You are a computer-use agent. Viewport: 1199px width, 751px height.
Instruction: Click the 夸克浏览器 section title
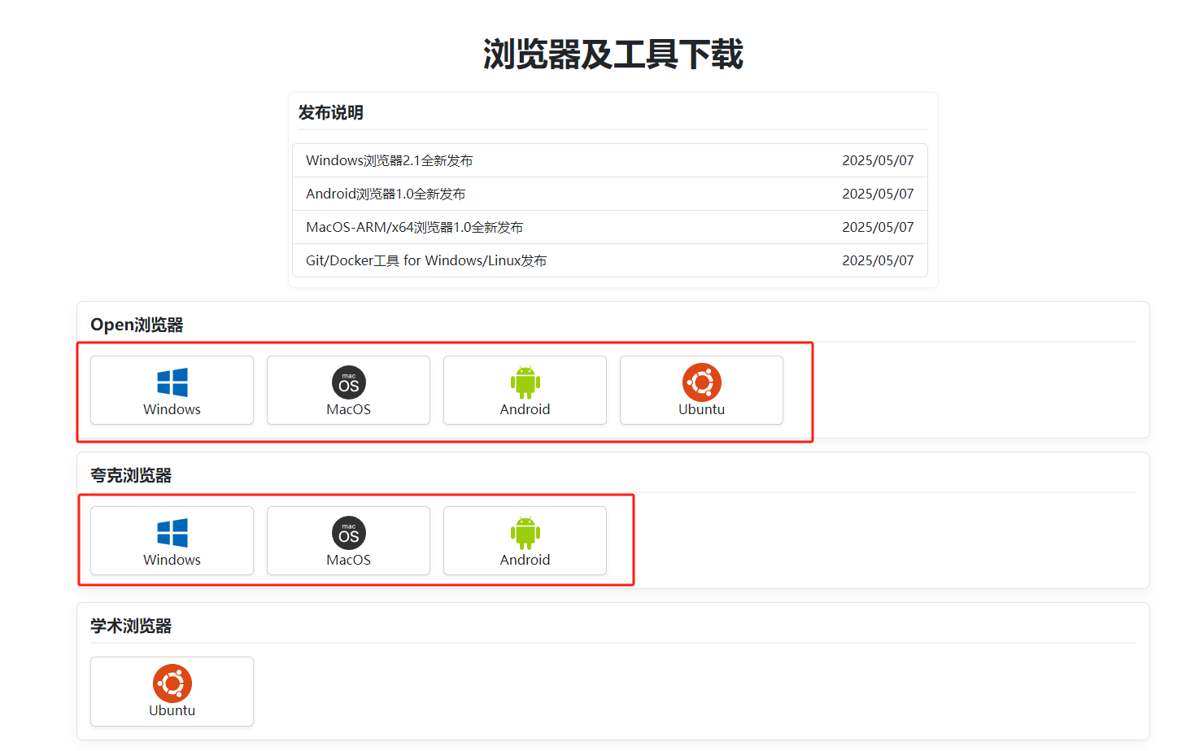[x=131, y=475]
